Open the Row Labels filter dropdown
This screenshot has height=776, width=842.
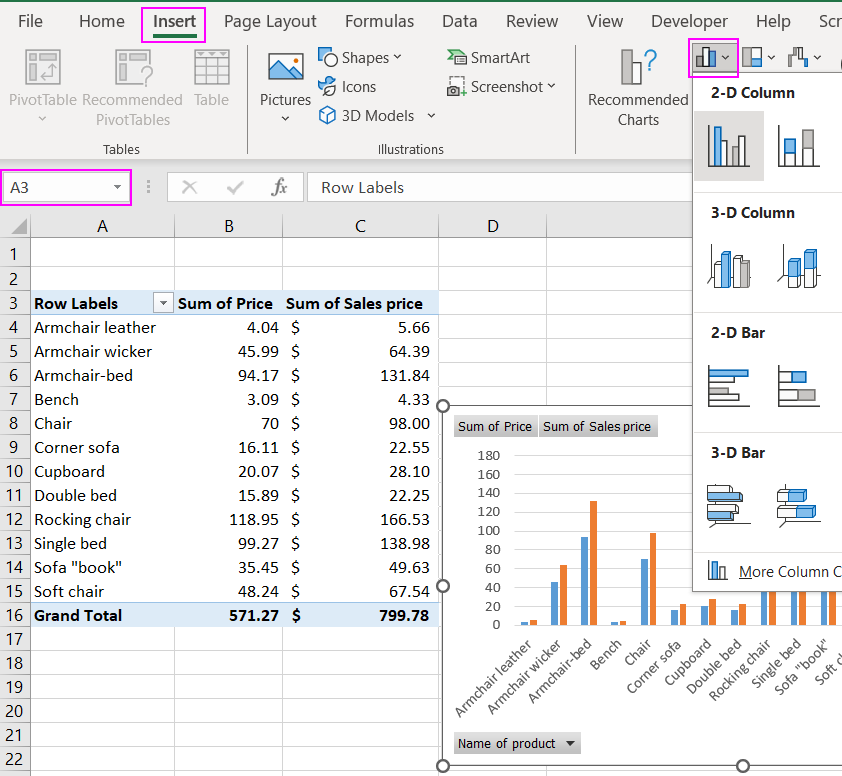point(162,303)
